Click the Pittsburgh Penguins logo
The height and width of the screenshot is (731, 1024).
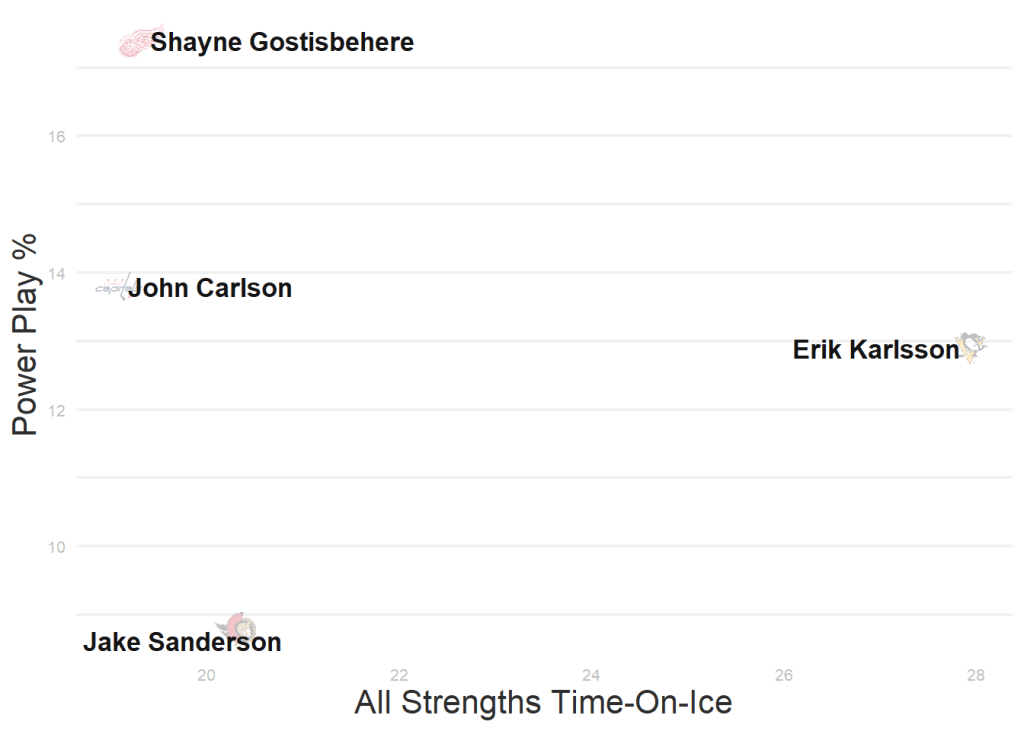tap(971, 348)
